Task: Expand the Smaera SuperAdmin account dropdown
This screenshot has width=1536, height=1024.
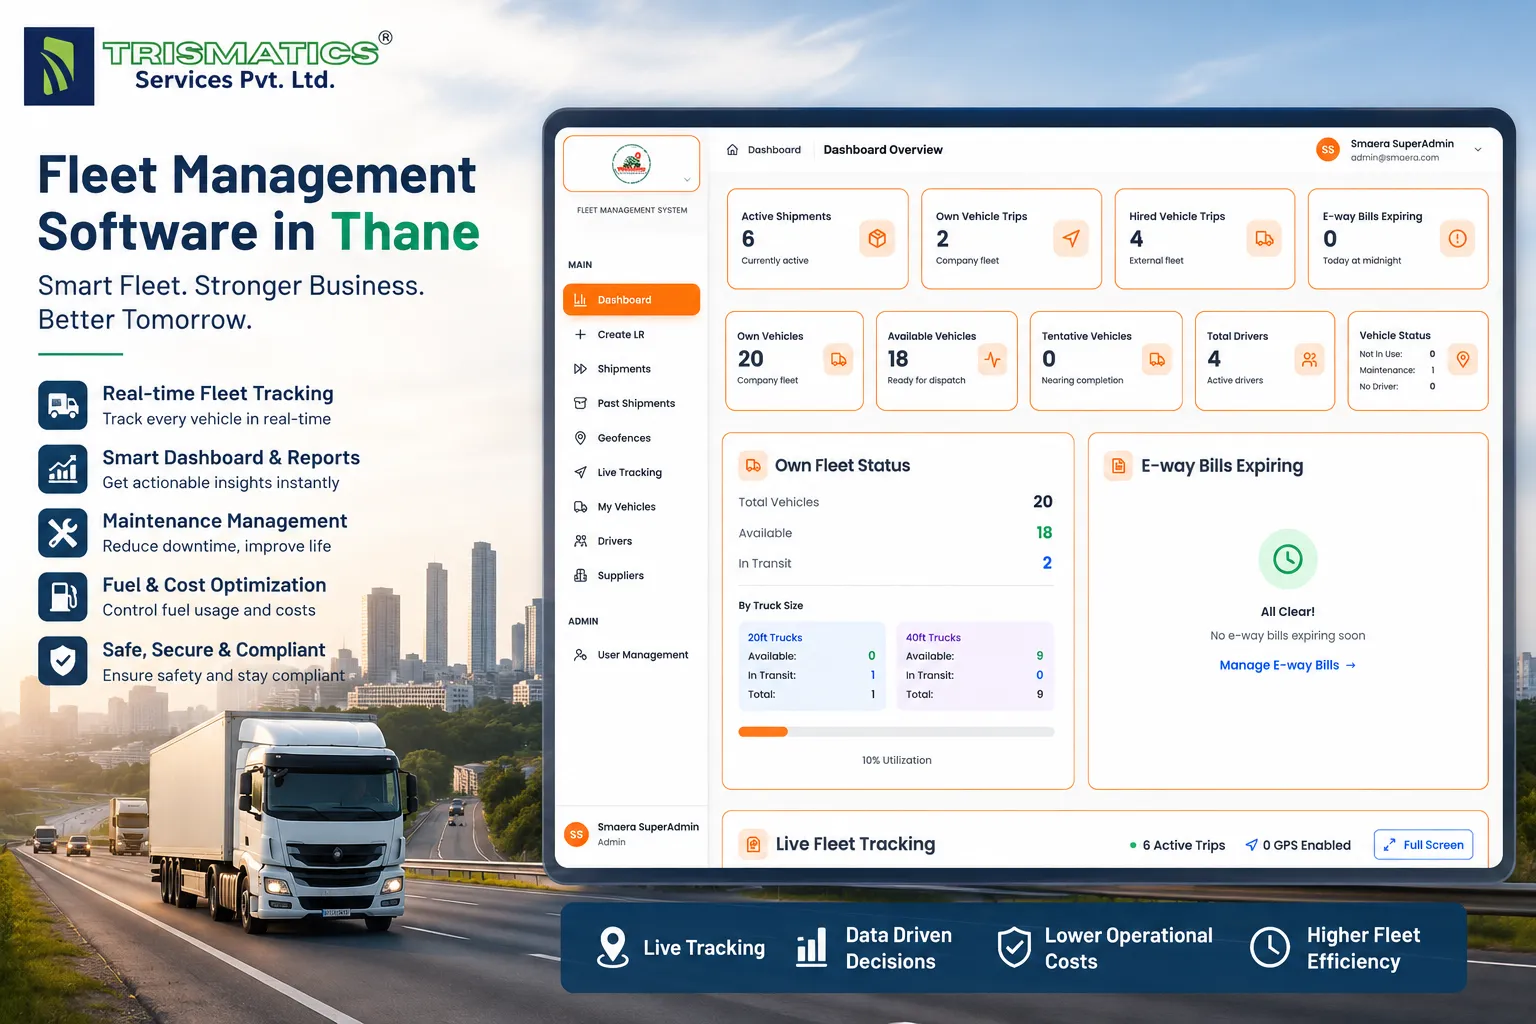Action: [x=1478, y=150]
